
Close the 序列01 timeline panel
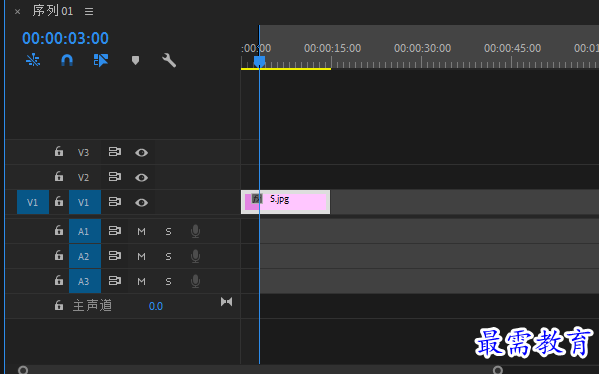(x=17, y=11)
